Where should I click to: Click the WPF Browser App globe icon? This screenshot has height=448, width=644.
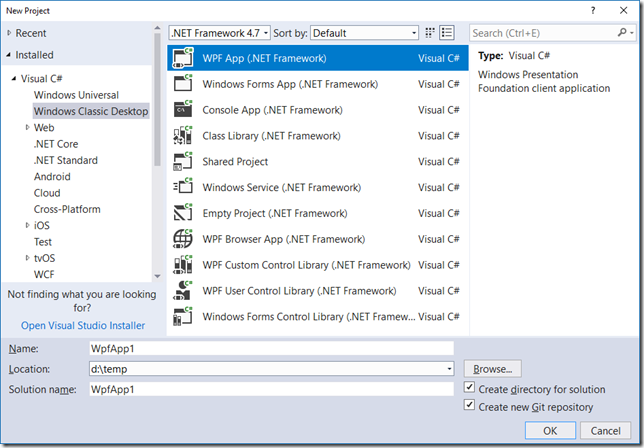pos(183,239)
